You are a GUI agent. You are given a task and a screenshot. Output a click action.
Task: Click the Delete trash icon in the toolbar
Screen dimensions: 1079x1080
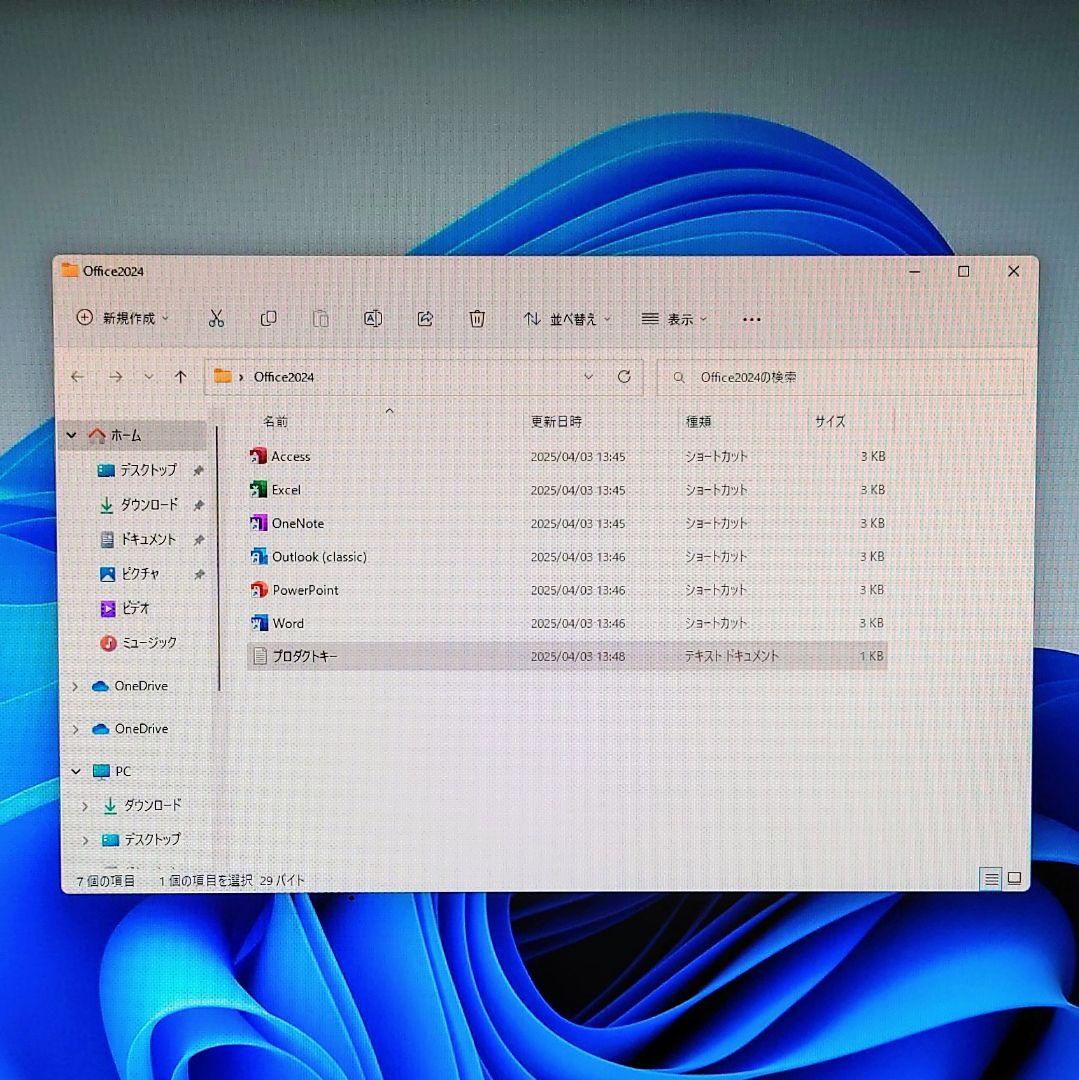click(x=477, y=318)
